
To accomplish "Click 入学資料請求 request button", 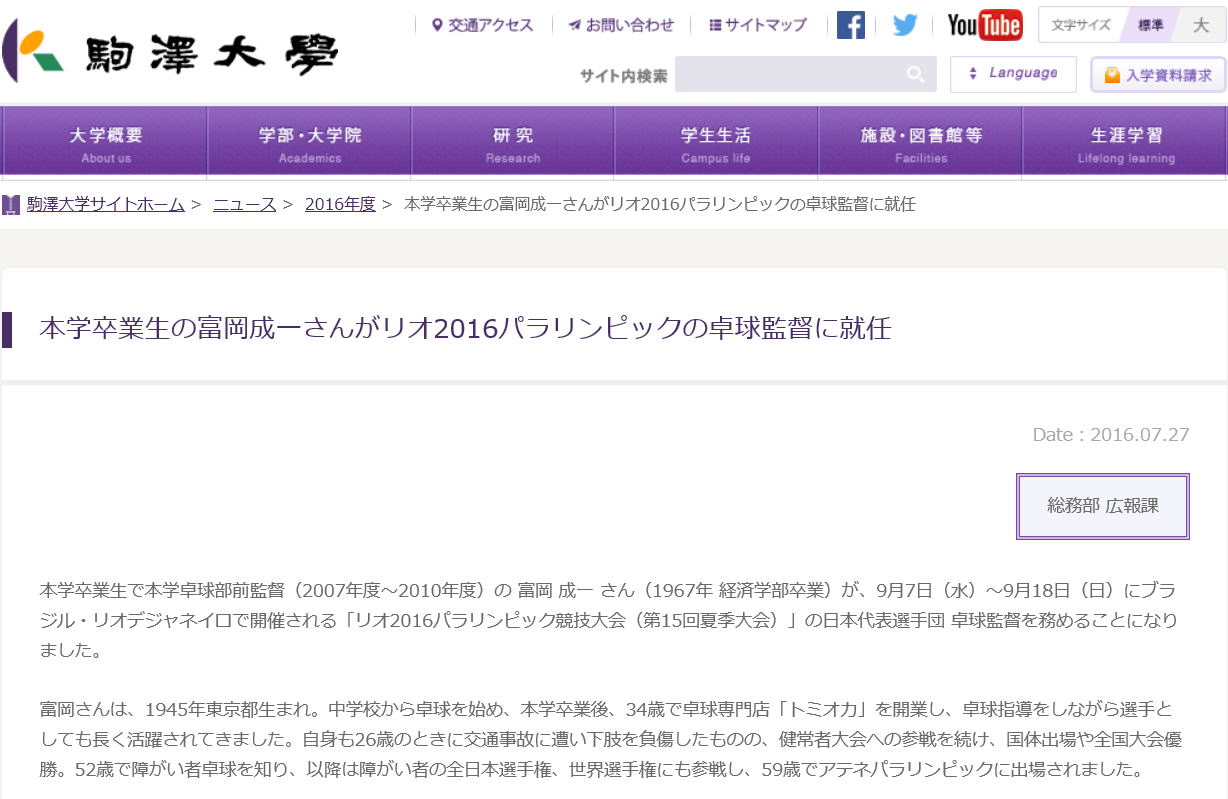I will 1158,75.
